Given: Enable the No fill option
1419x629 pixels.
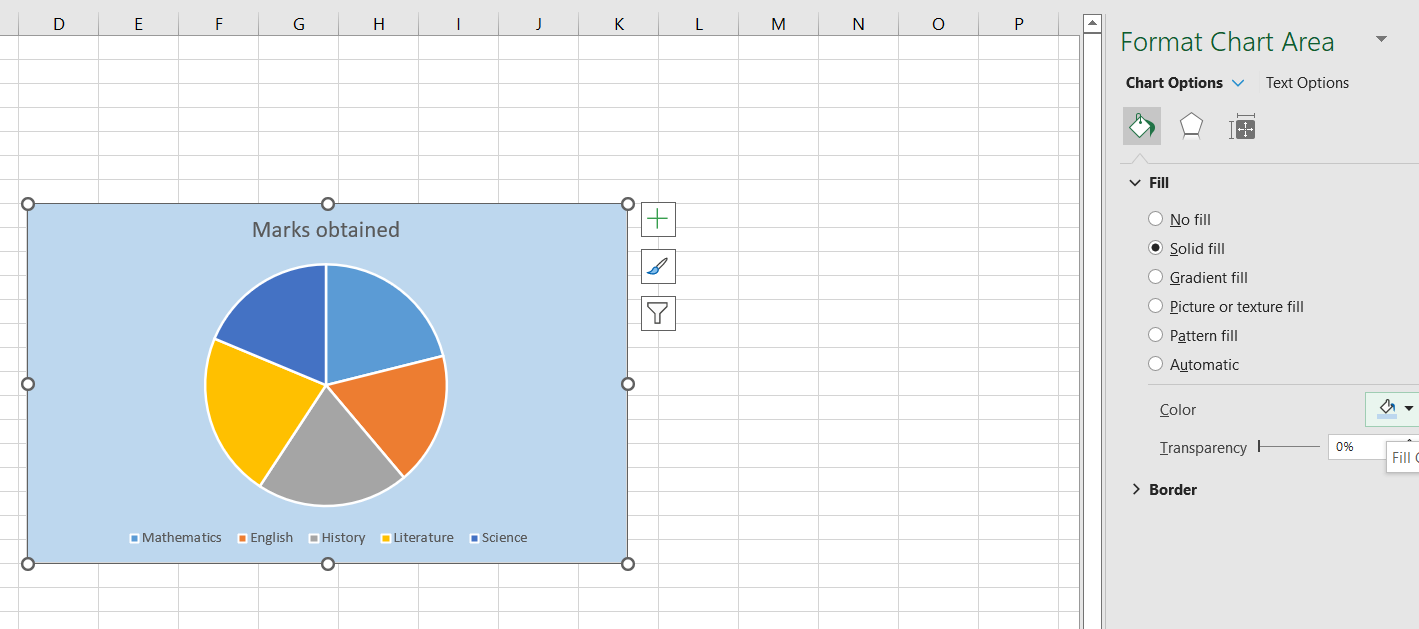Looking at the screenshot, I should click(x=1156, y=219).
